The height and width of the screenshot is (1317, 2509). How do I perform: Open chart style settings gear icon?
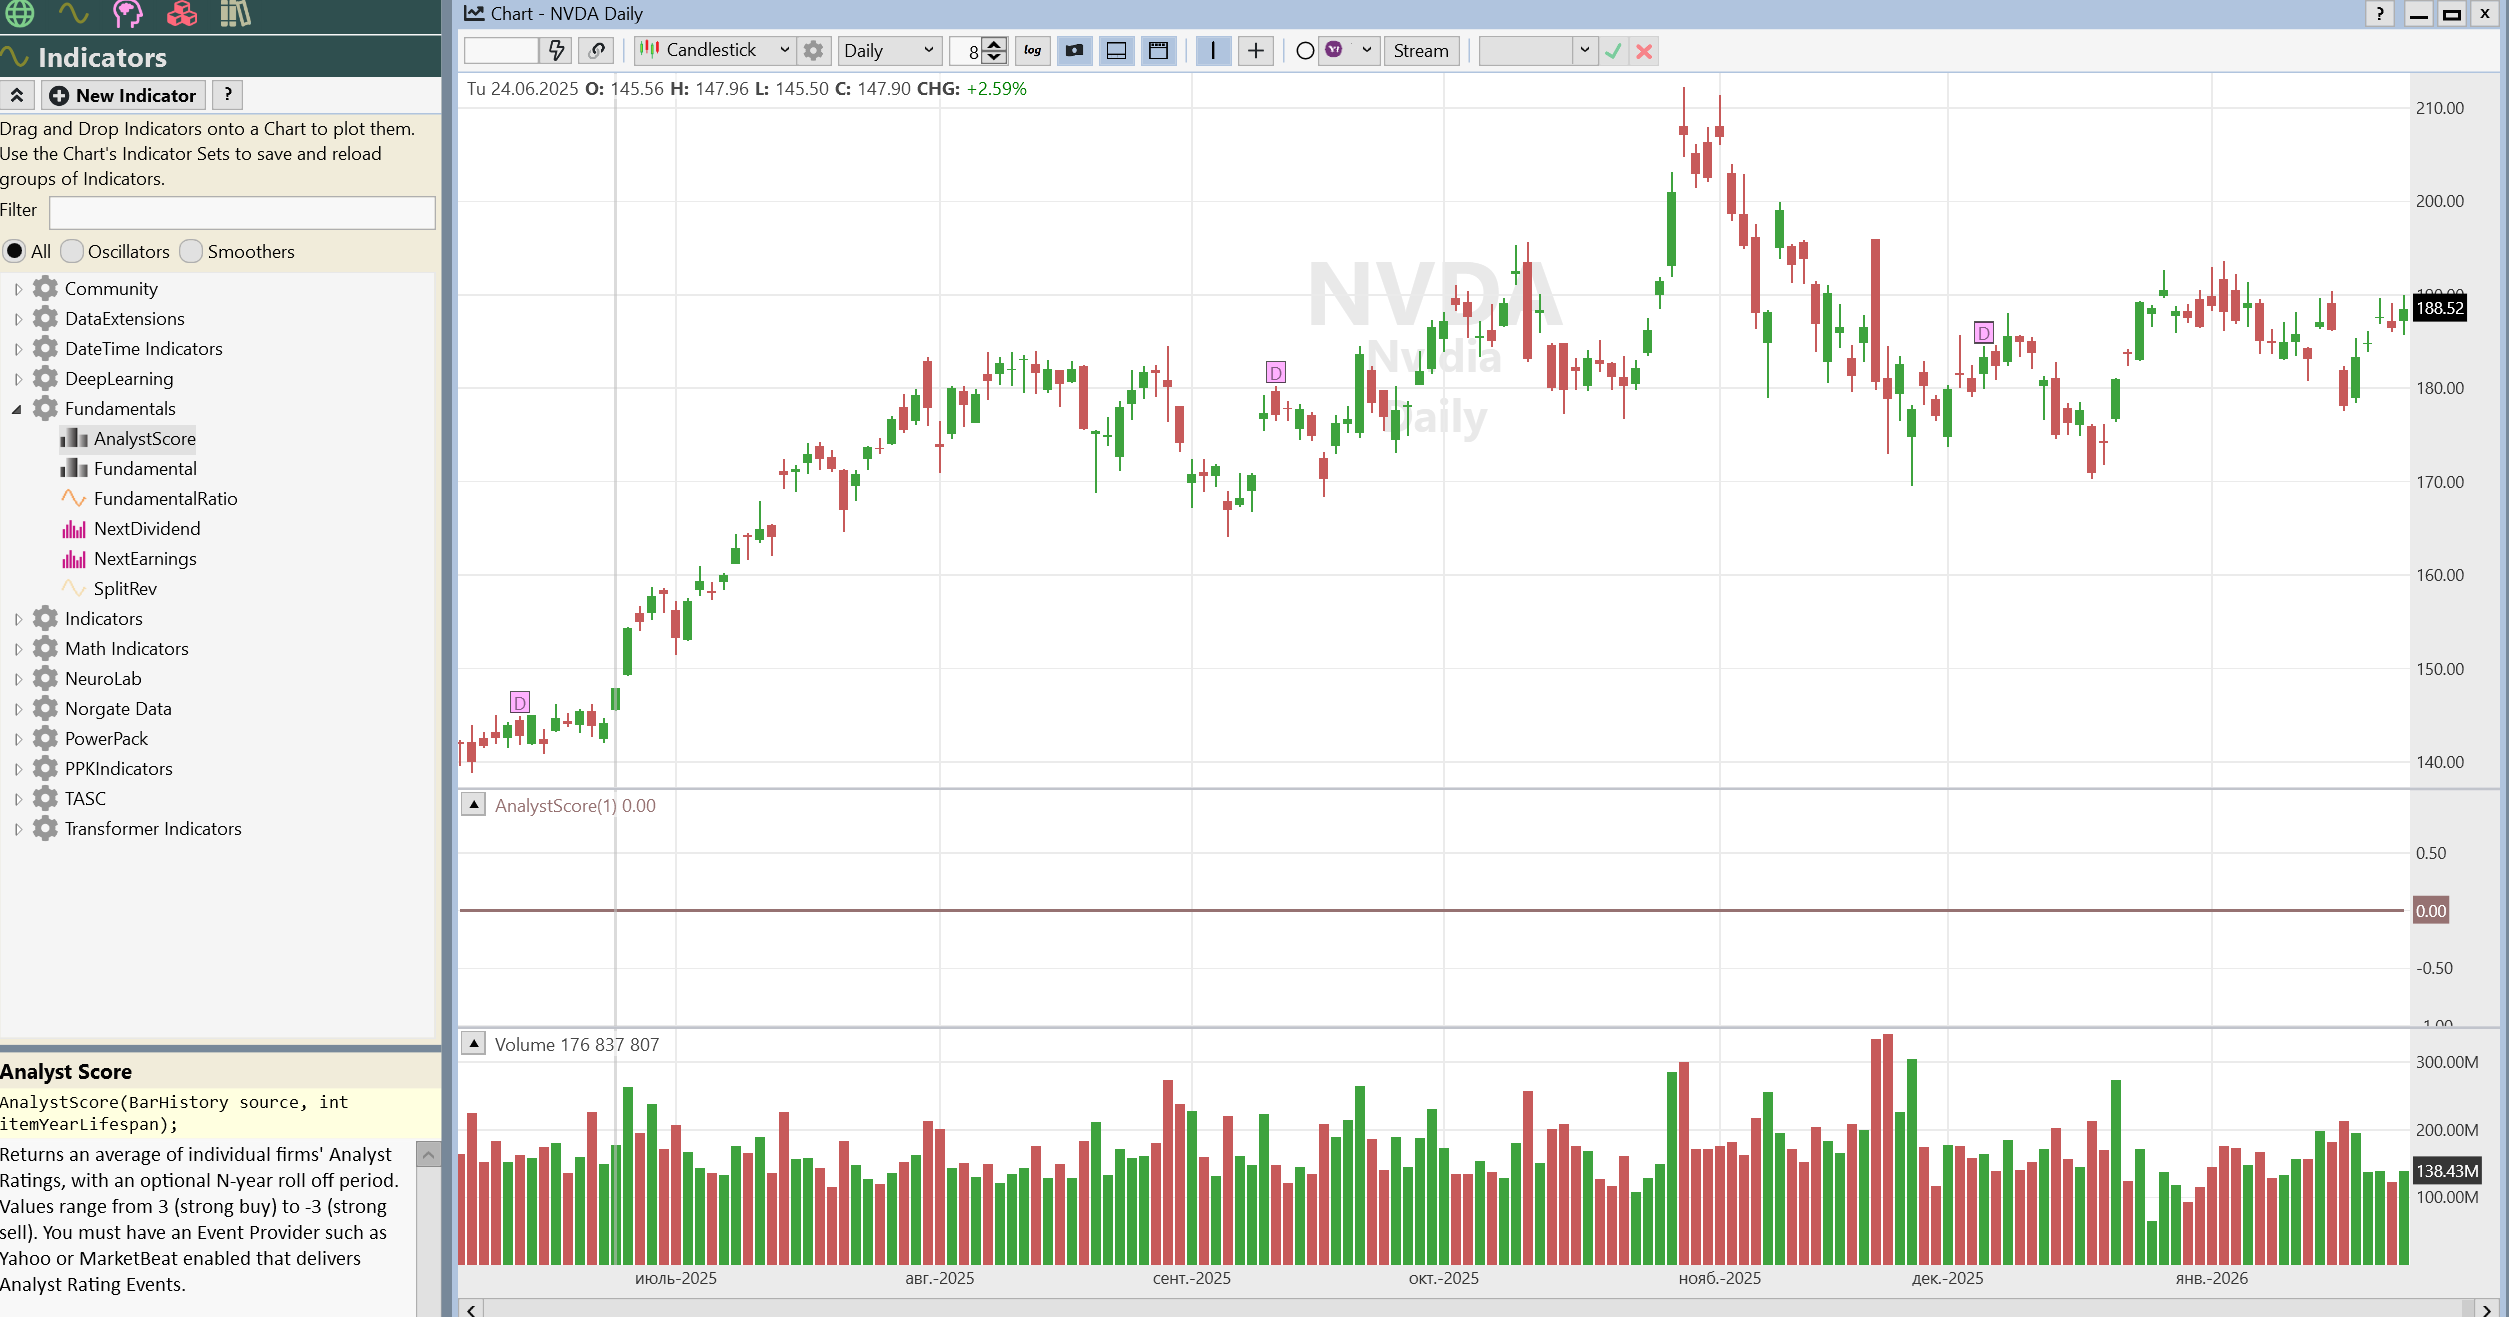[814, 51]
